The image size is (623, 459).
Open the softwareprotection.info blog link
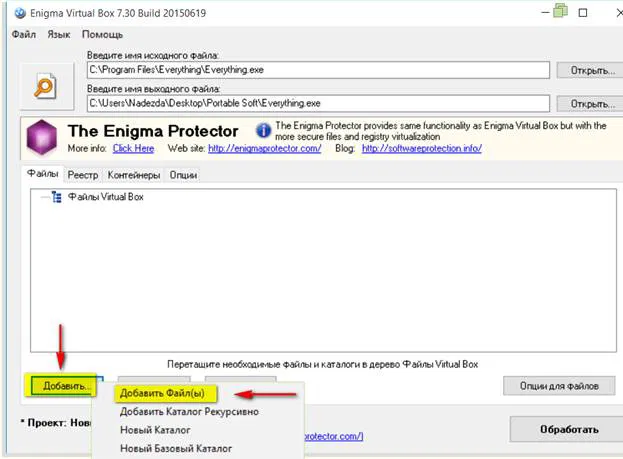(422, 148)
